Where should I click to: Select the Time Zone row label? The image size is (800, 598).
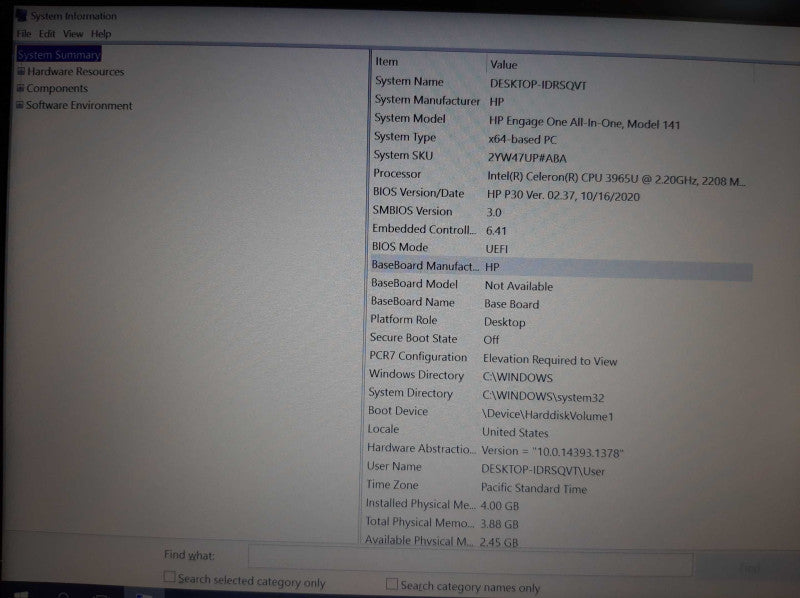(392, 485)
